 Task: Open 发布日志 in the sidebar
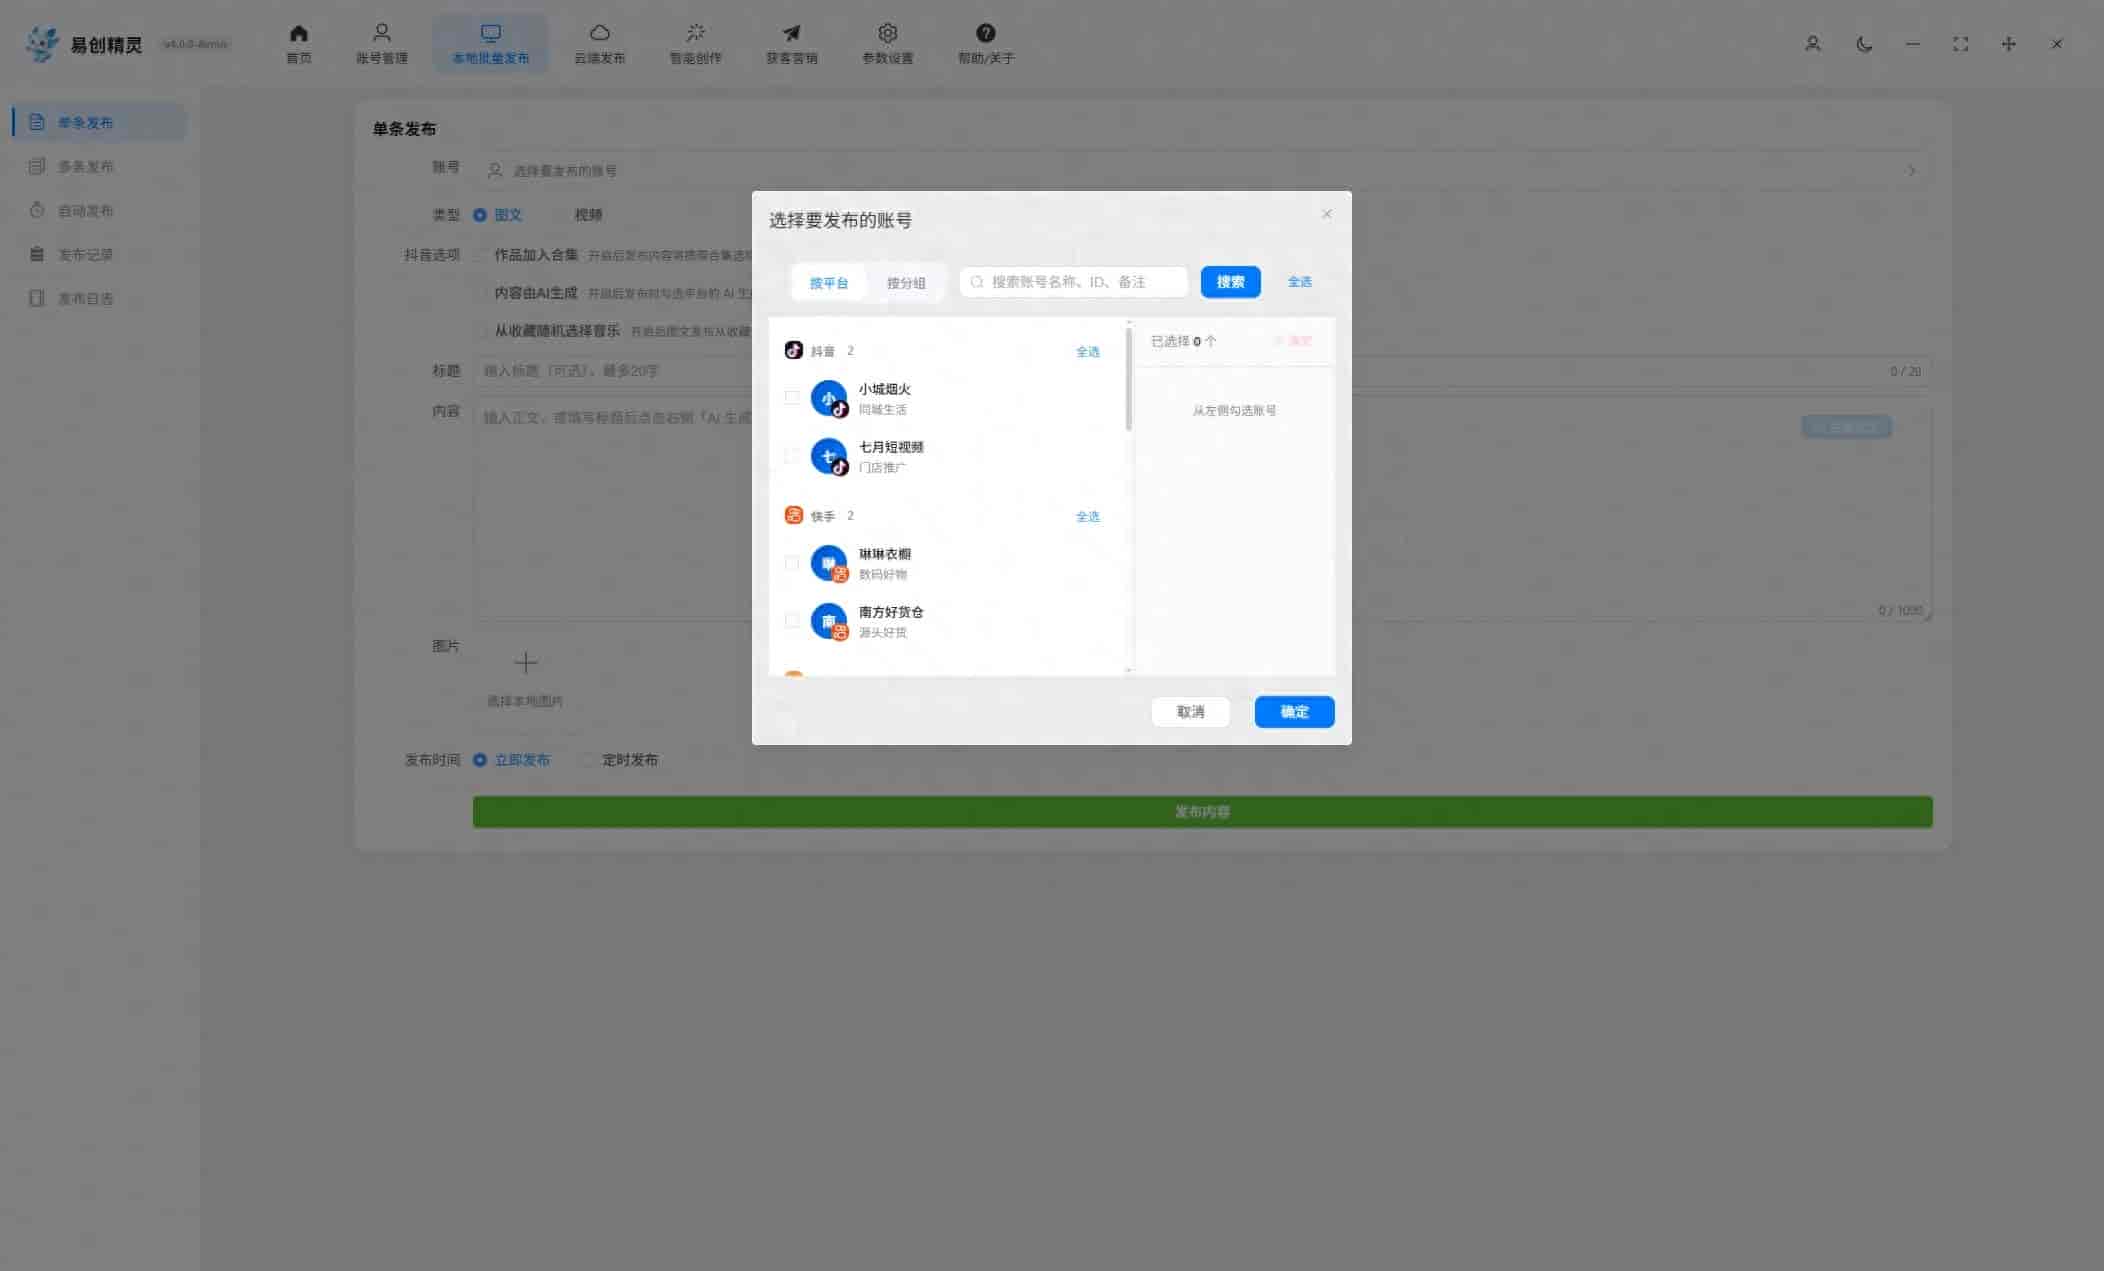98,298
